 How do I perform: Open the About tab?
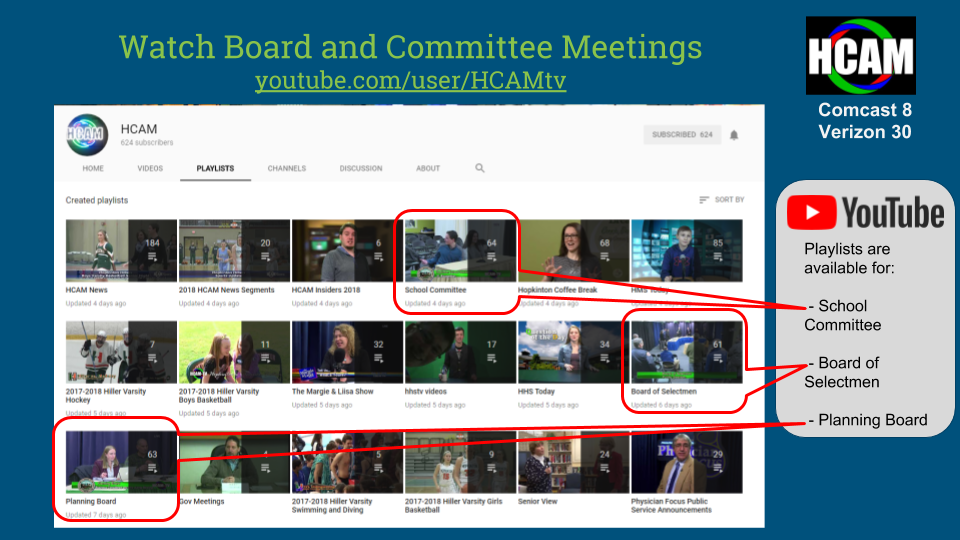(x=428, y=168)
